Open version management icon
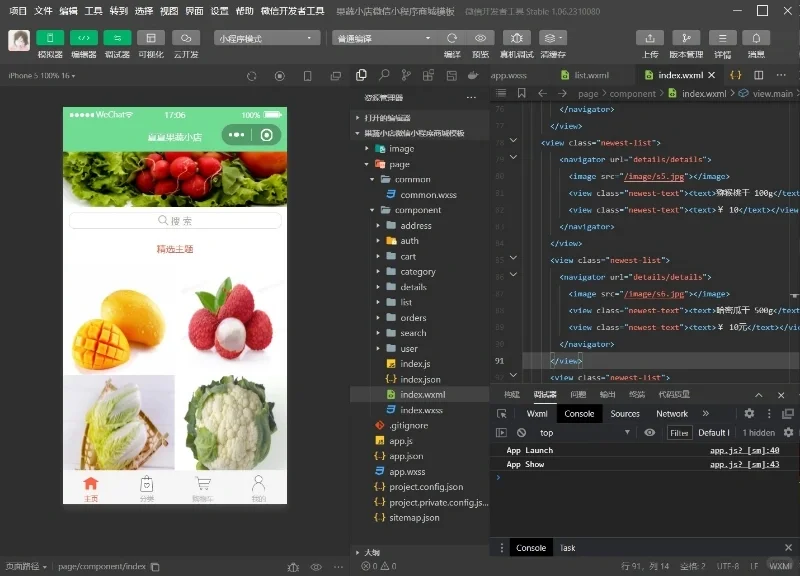Screen dimensions: 800x576 coord(686,37)
